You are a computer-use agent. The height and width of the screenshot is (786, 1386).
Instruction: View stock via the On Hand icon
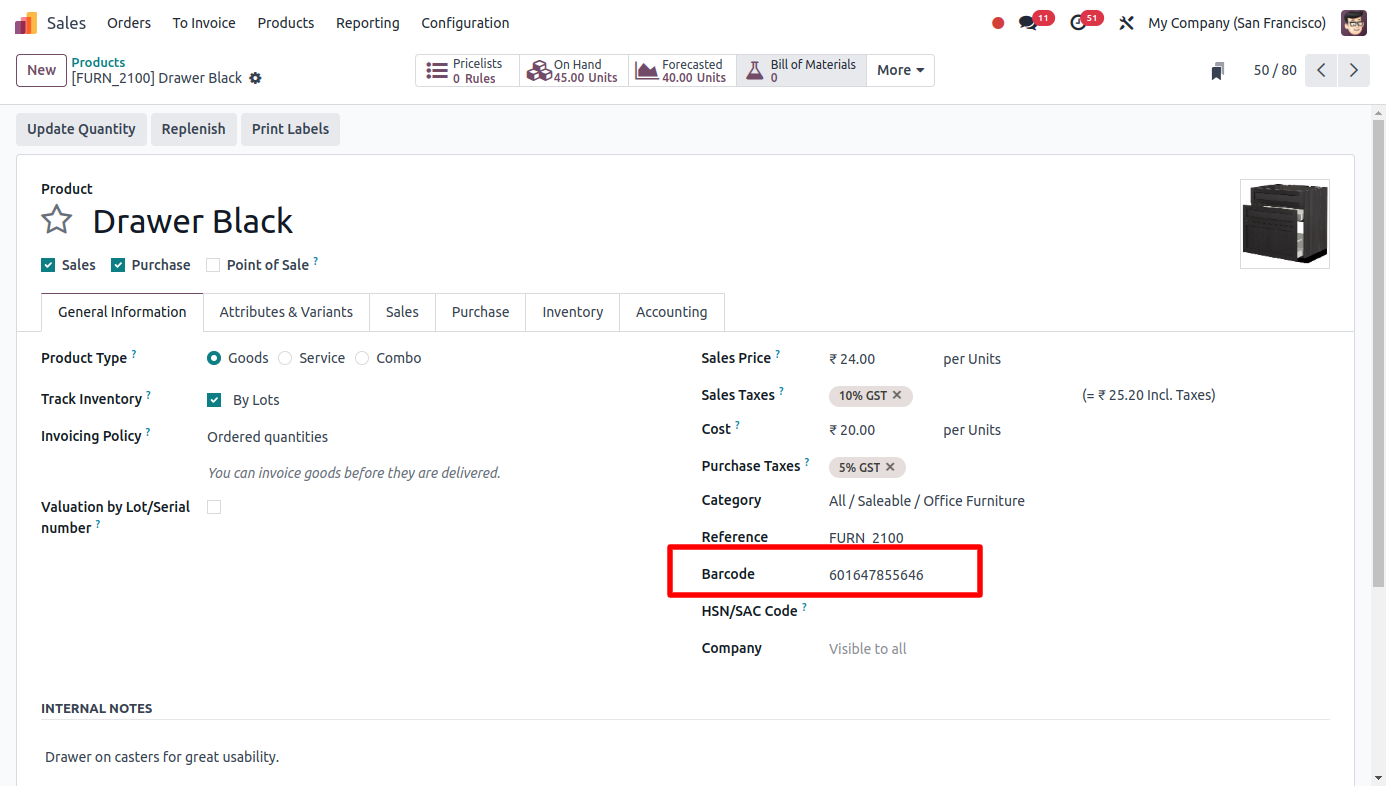(x=539, y=70)
